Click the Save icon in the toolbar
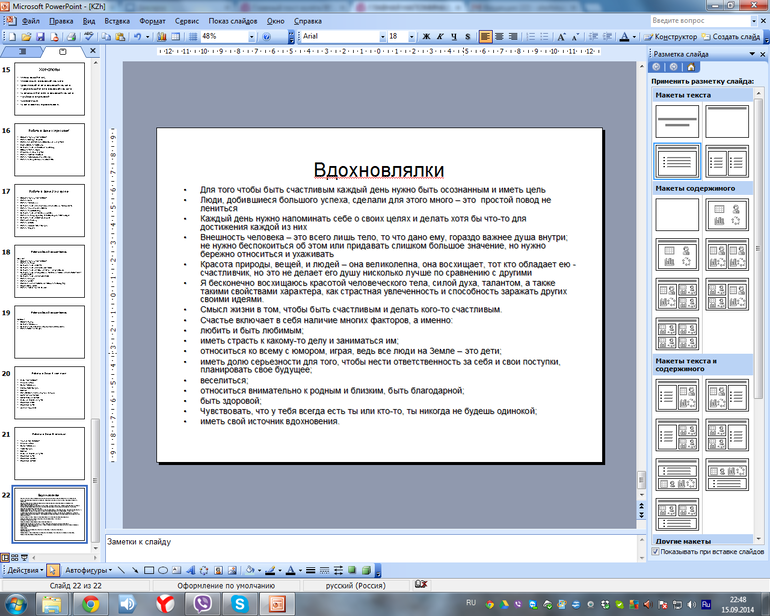The width and height of the screenshot is (770, 616). (x=41, y=36)
